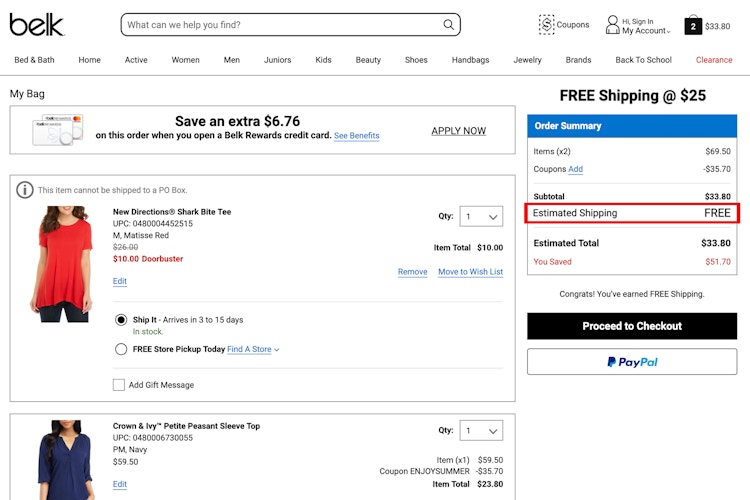Open the Back To School menu
This screenshot has width=750, height=500.
pyautogui.click(x=643, y=60)
